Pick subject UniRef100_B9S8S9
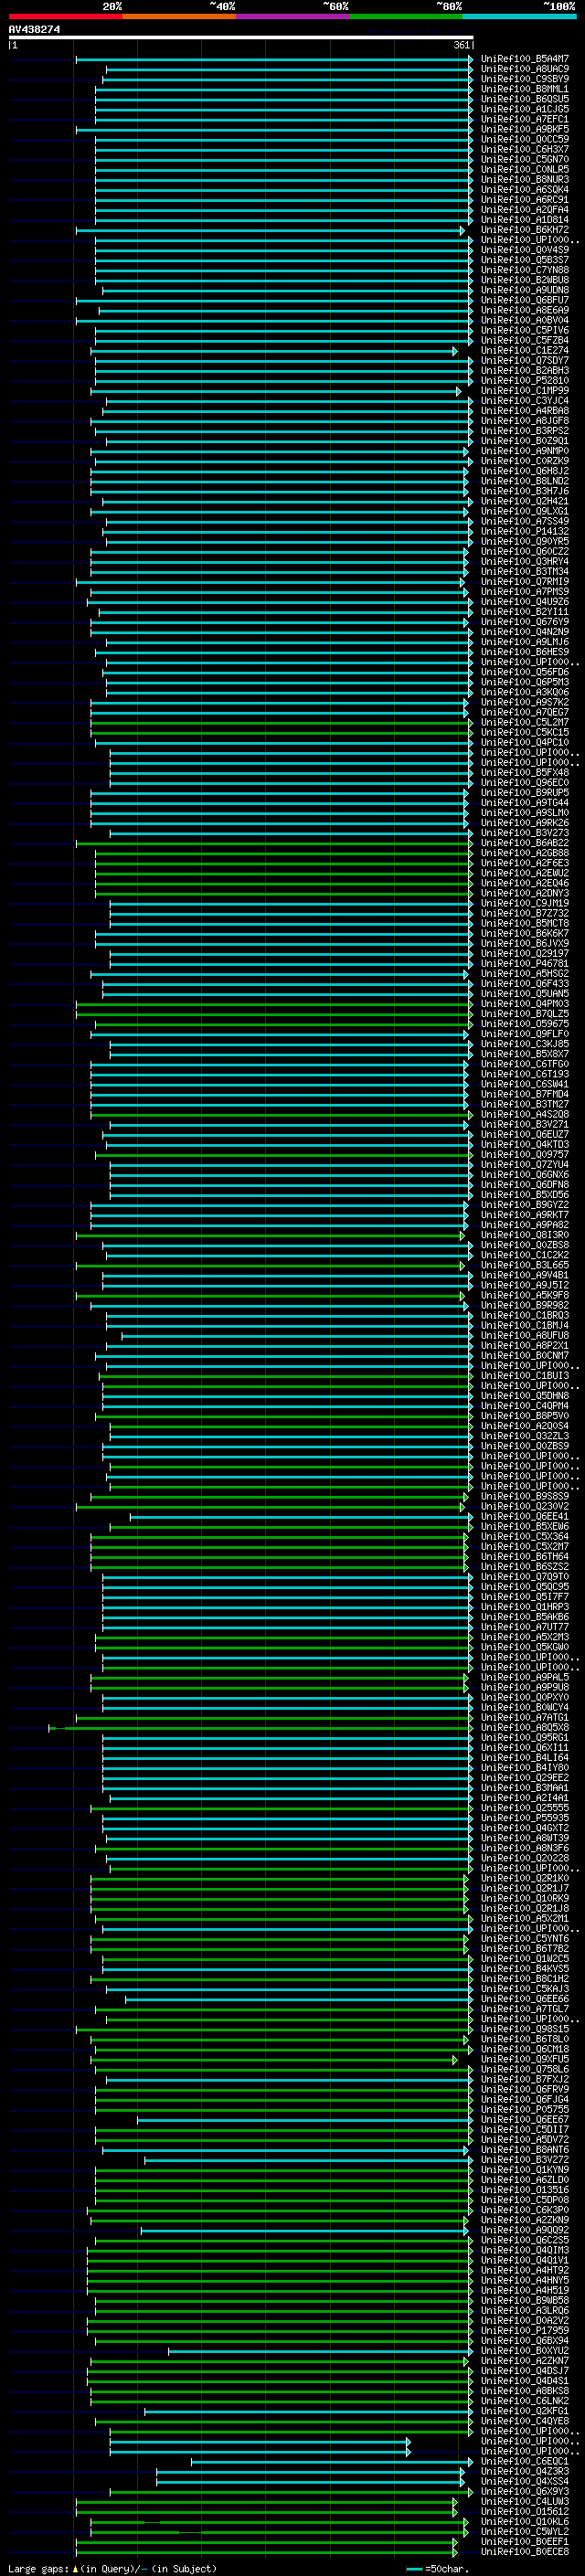585x2576 pixels. pyautogui.click(x=525, y=1496)
